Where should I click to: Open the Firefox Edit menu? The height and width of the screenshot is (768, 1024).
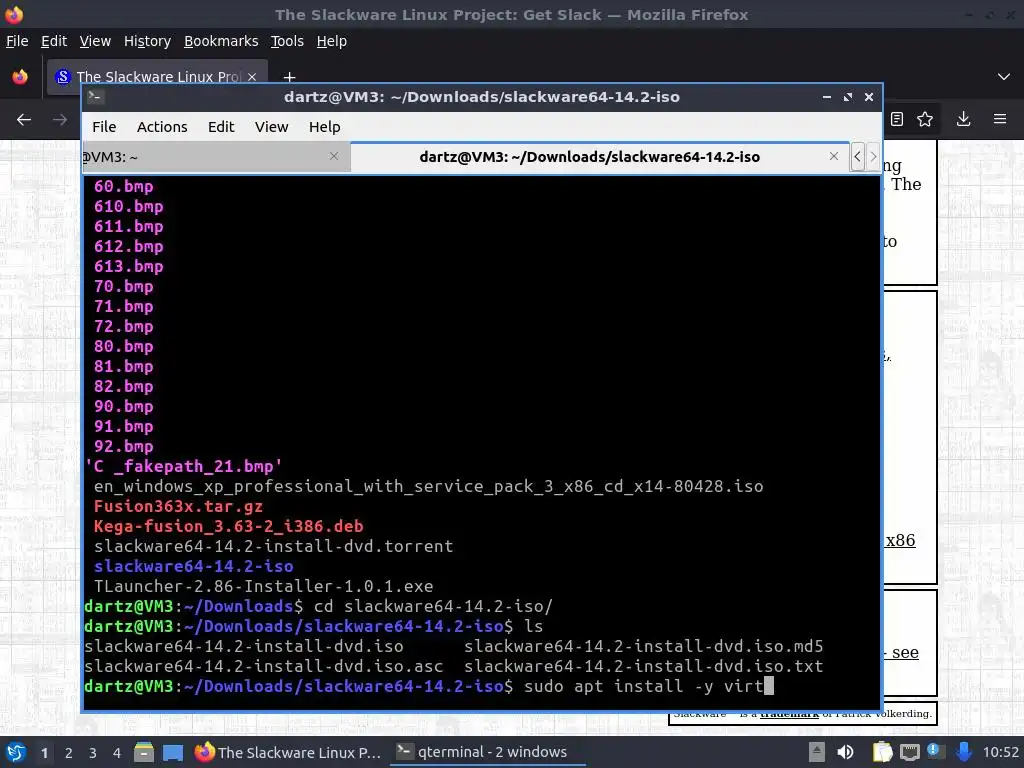54,41
